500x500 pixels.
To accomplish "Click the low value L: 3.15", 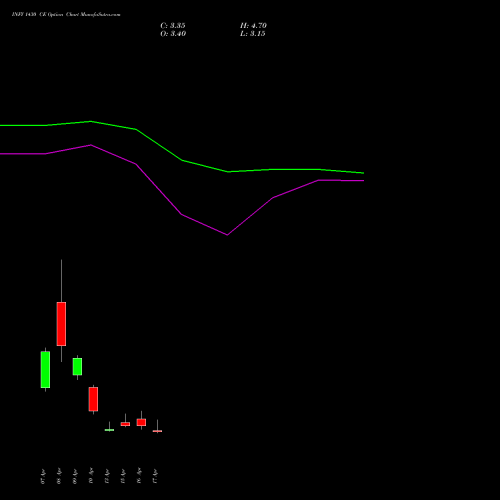I will [x=252, y=34].
